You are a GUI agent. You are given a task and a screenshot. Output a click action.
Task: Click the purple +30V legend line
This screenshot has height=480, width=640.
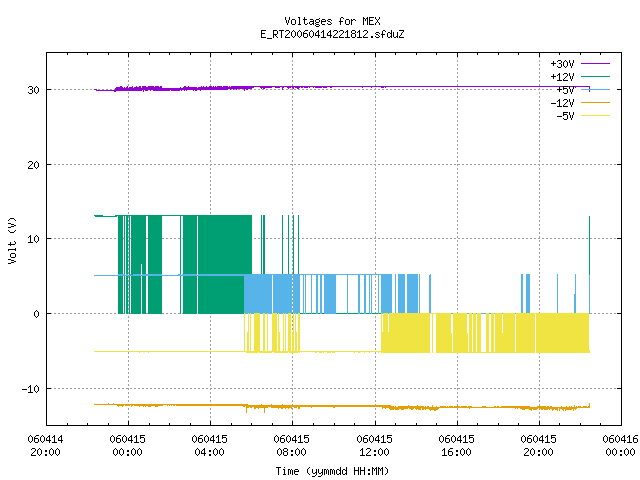tap(595, 64)
